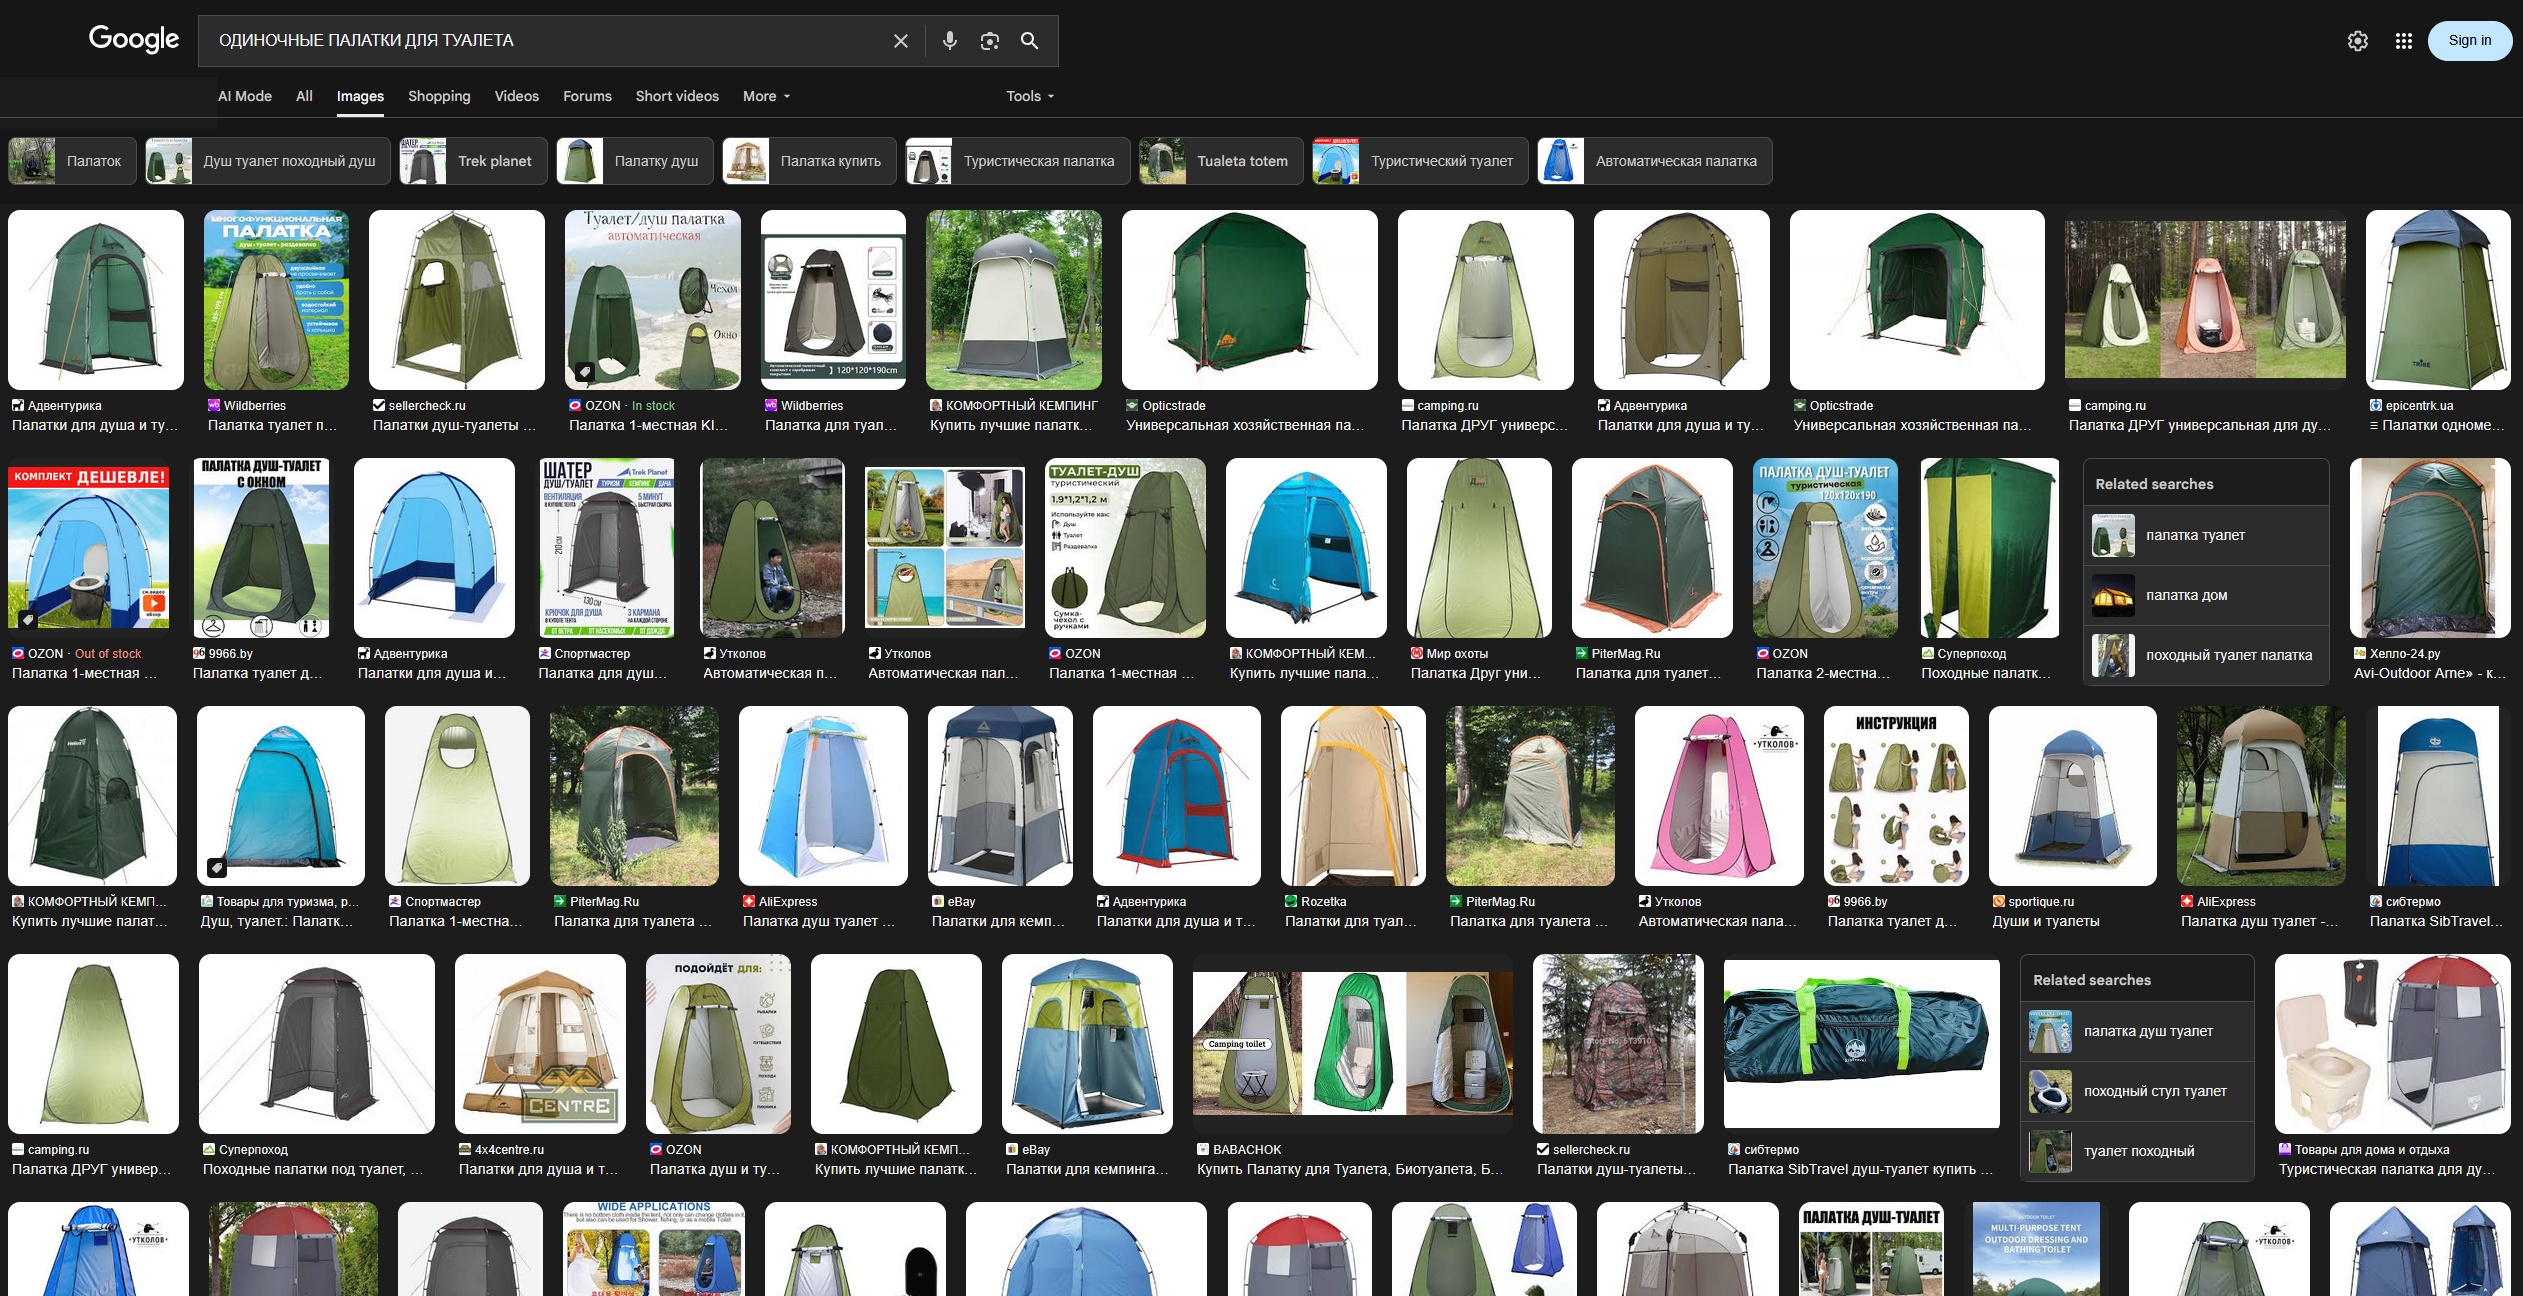Open quick settings gear icon
The width and height of the screenshot is (2523, 1296).
2357,41
